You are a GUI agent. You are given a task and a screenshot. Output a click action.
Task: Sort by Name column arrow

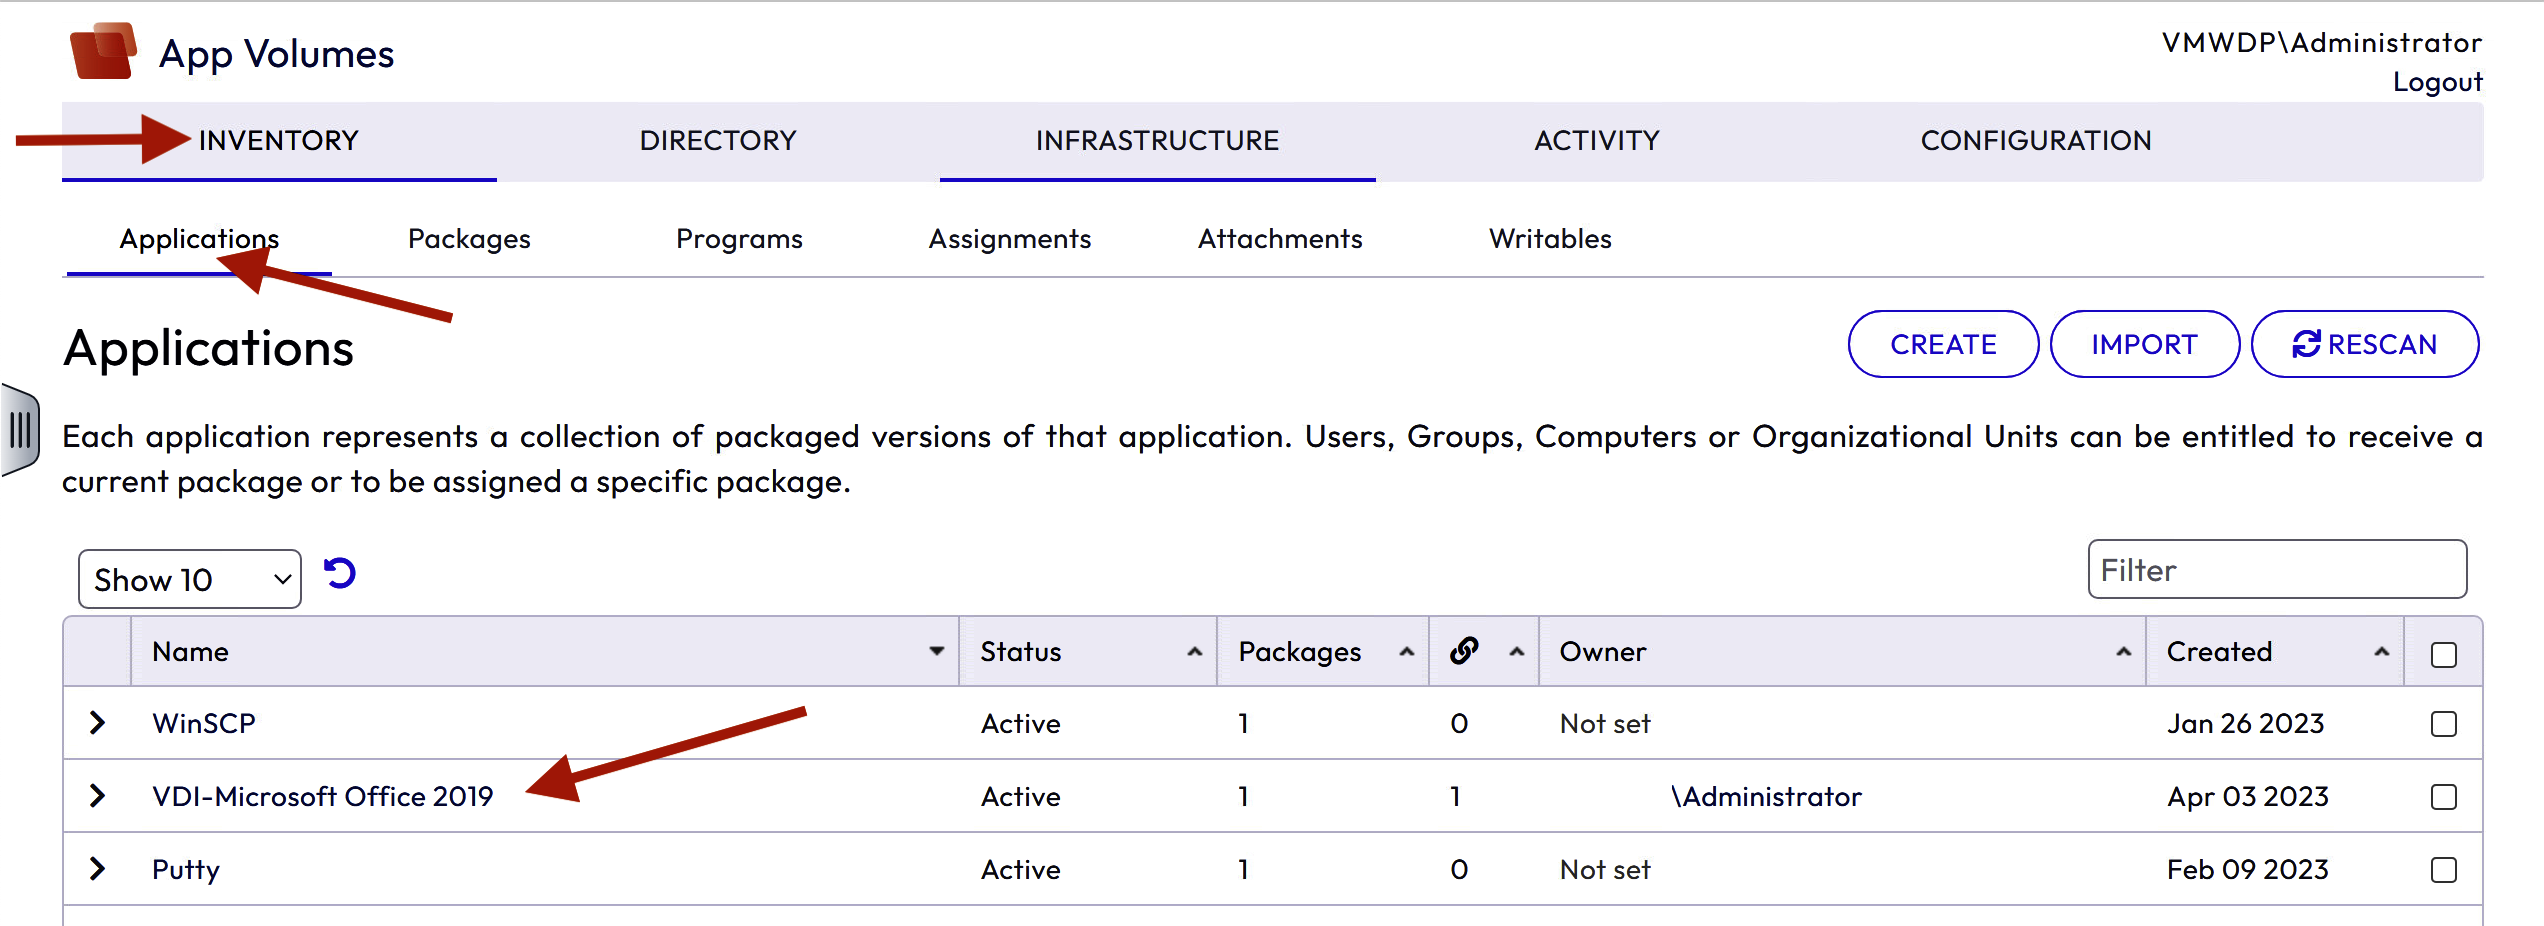[x=936, y=651]
